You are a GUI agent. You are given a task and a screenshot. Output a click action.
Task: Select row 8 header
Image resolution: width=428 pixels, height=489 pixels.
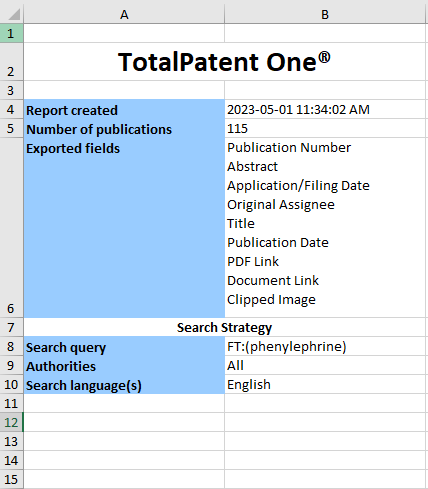pos(11,346)
